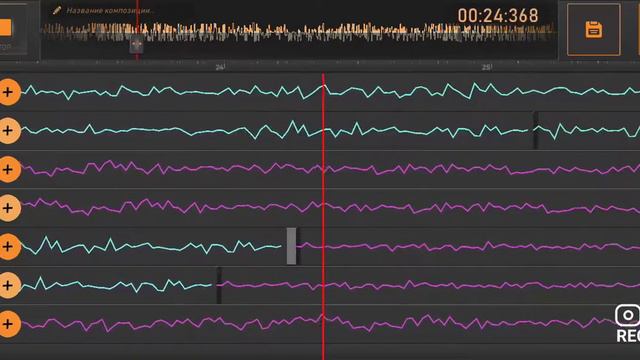640x360 pixels.
Task: Select the purple clip on third track
Action: click(x=331, y=168)
